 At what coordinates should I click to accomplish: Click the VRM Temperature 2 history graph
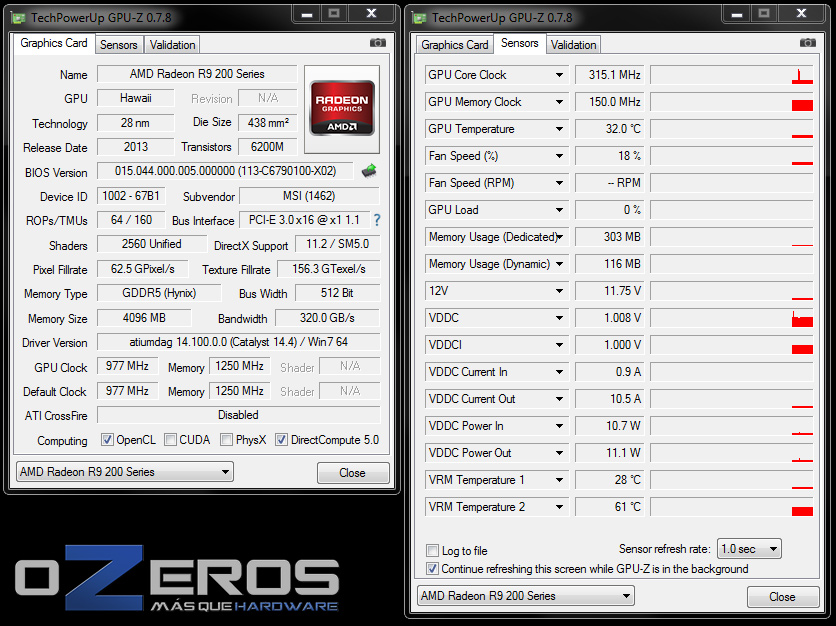(x=732, y=507)
